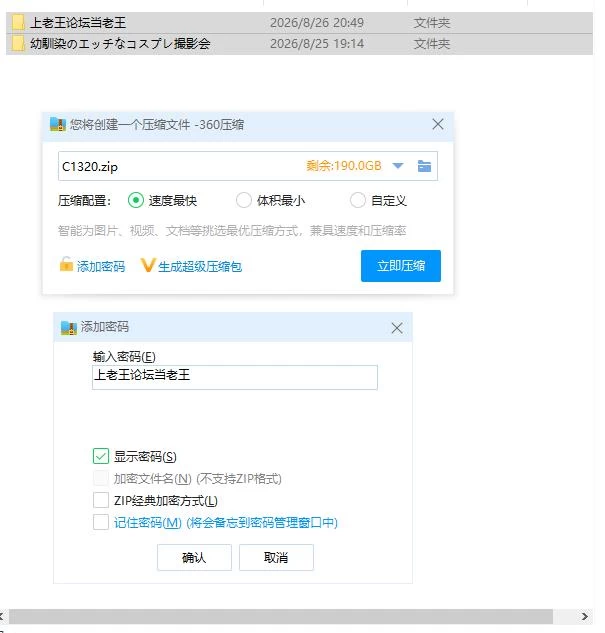This screenshot has height=633, width=605.
Task: Click 剩余:190.0GB free space text
Action: click(343, 166)
